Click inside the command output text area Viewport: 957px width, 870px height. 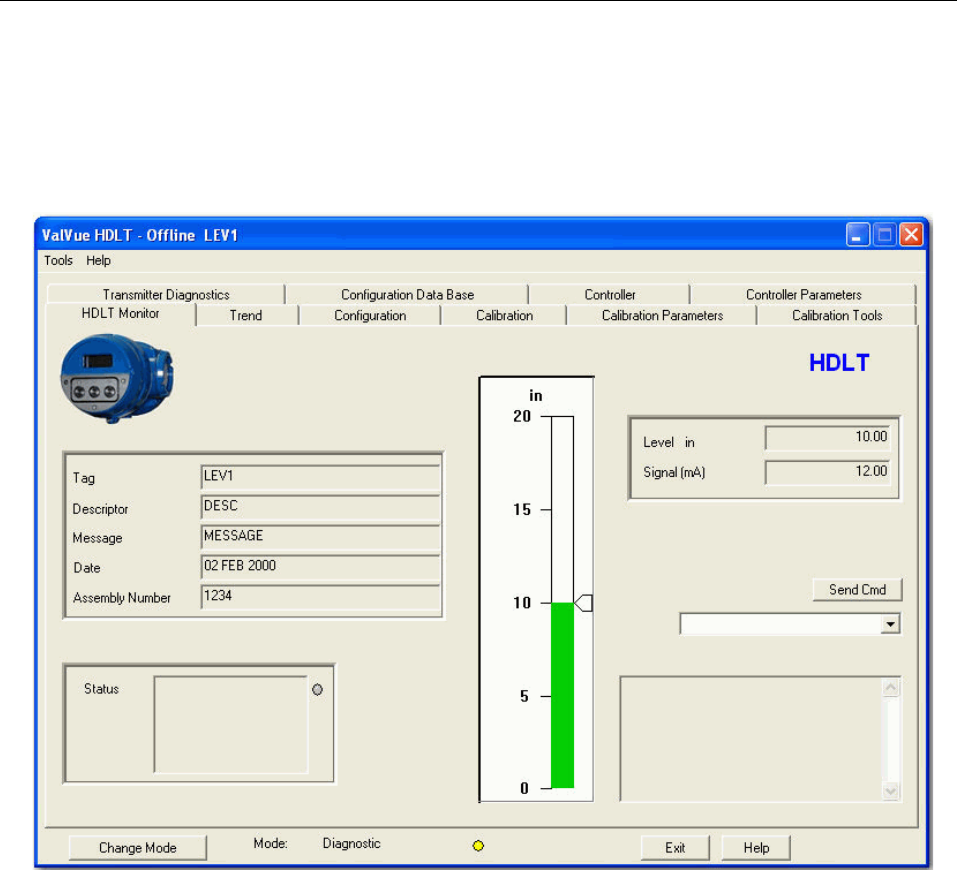pyautogui.click(x=751, y=739)
